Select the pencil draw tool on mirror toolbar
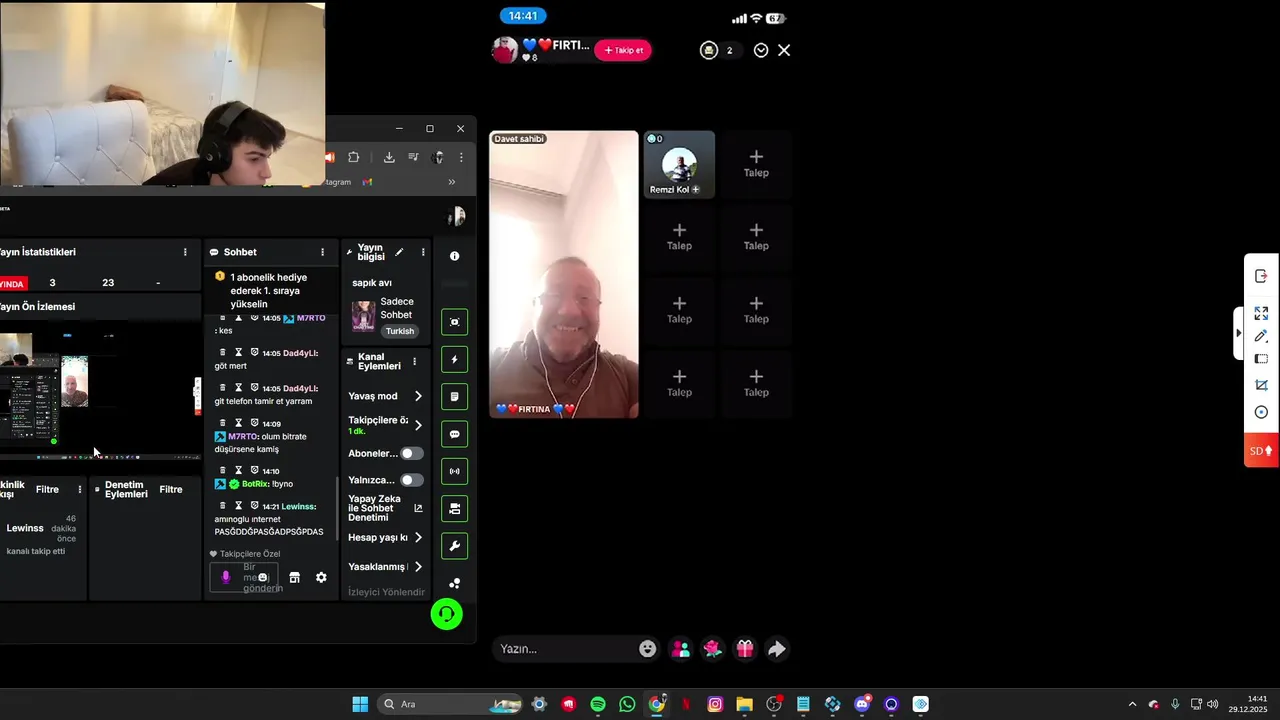This screenshot has width=1280, height=720. point(1261,336)
